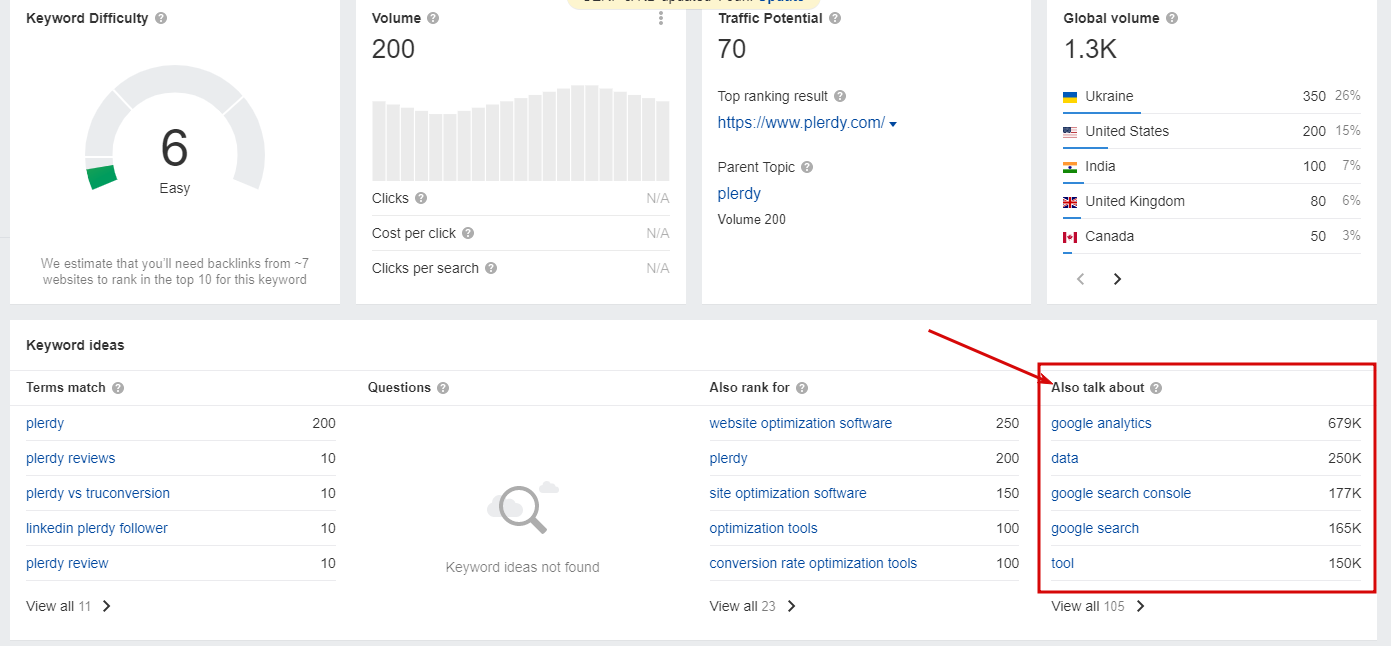Click the Keyword ideas not found message
The width and height of the screenshot is (1391, 646).
click(522, 567)
